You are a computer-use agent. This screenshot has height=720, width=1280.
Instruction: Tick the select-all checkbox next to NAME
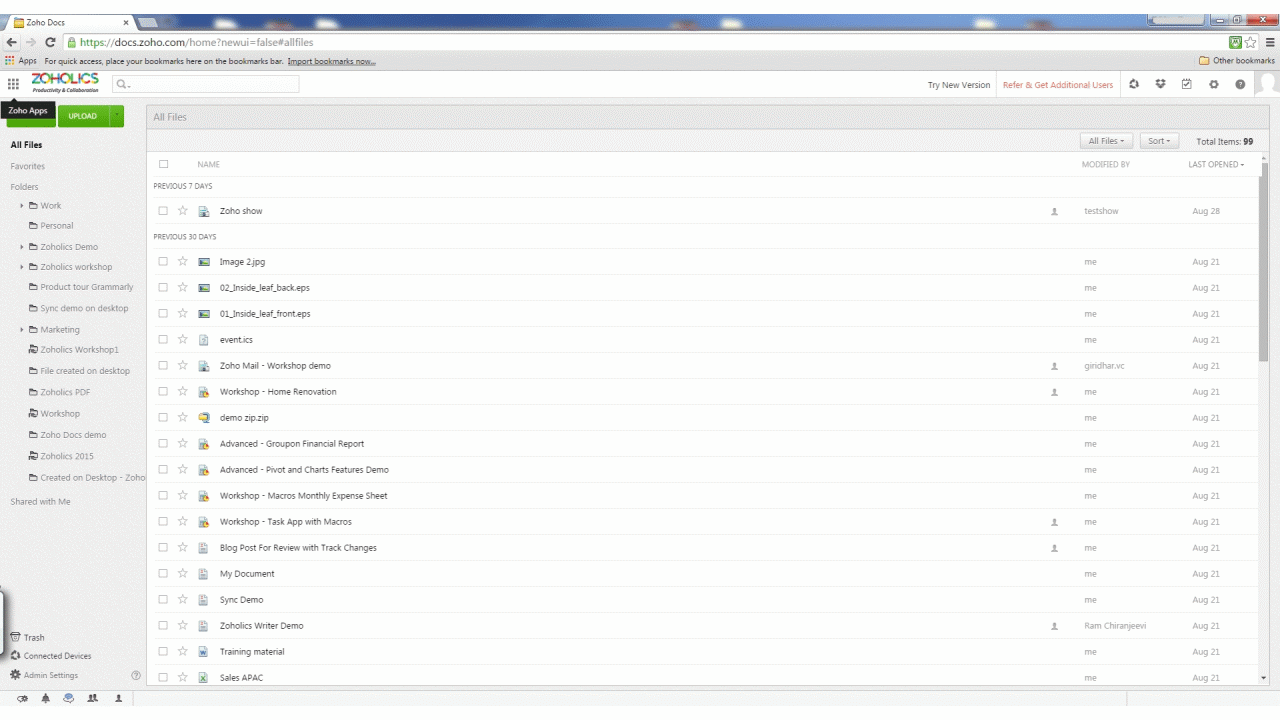tap(163, 164)
